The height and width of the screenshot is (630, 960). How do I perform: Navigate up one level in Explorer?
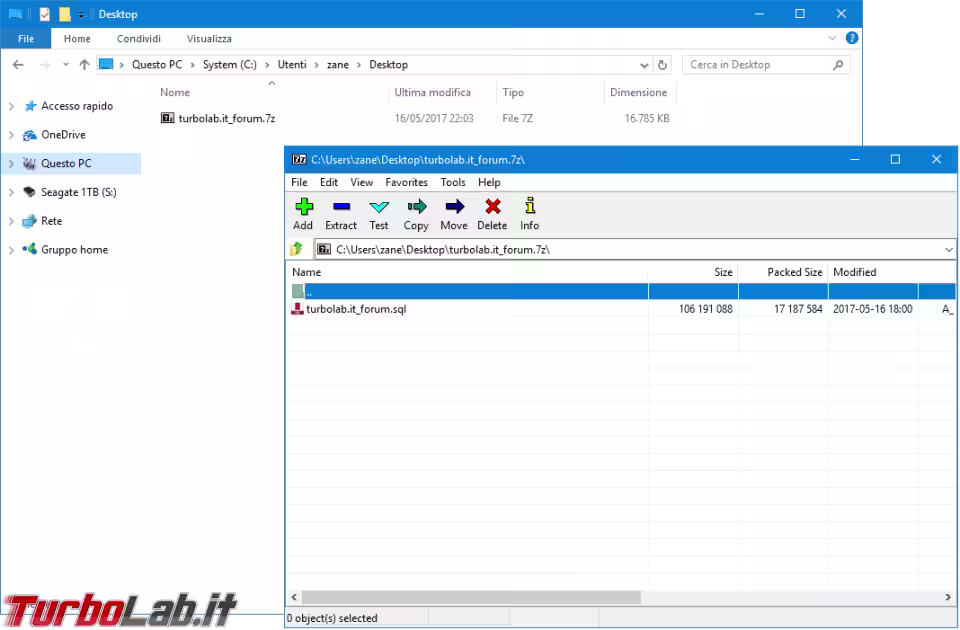pyautogui.click(x=84, y=64)
